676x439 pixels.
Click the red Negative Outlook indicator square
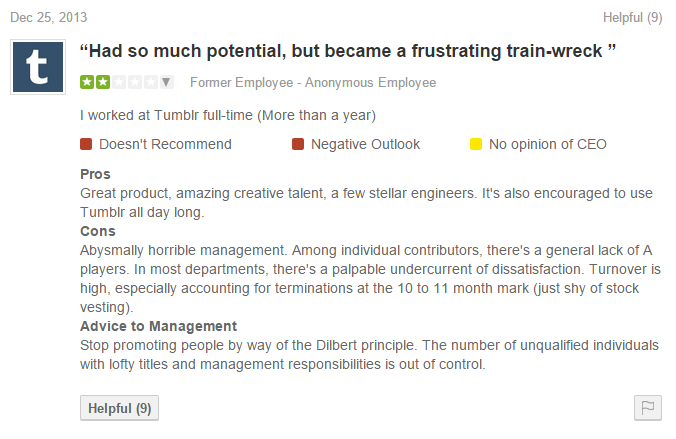[298, 144]
